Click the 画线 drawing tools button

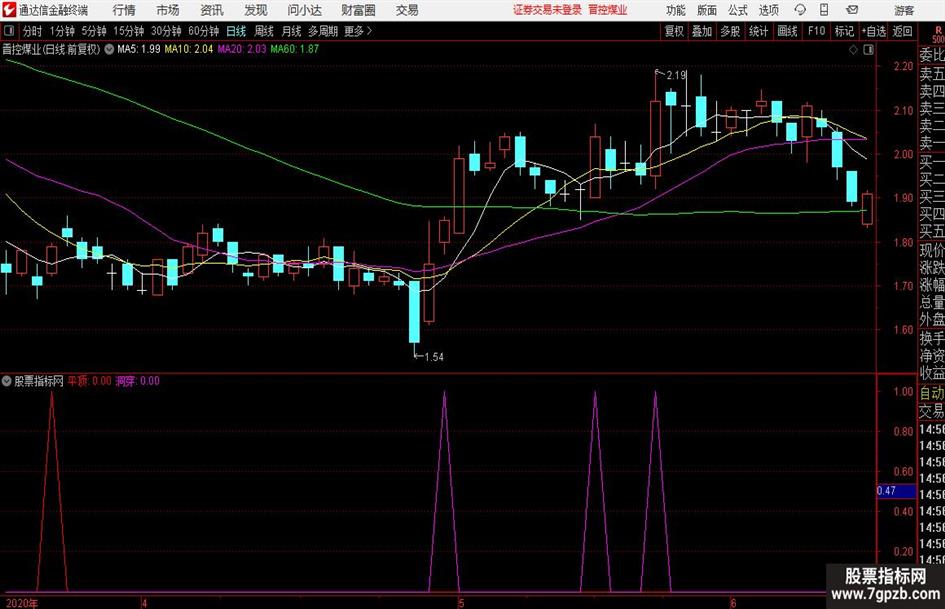coord(787,31)
